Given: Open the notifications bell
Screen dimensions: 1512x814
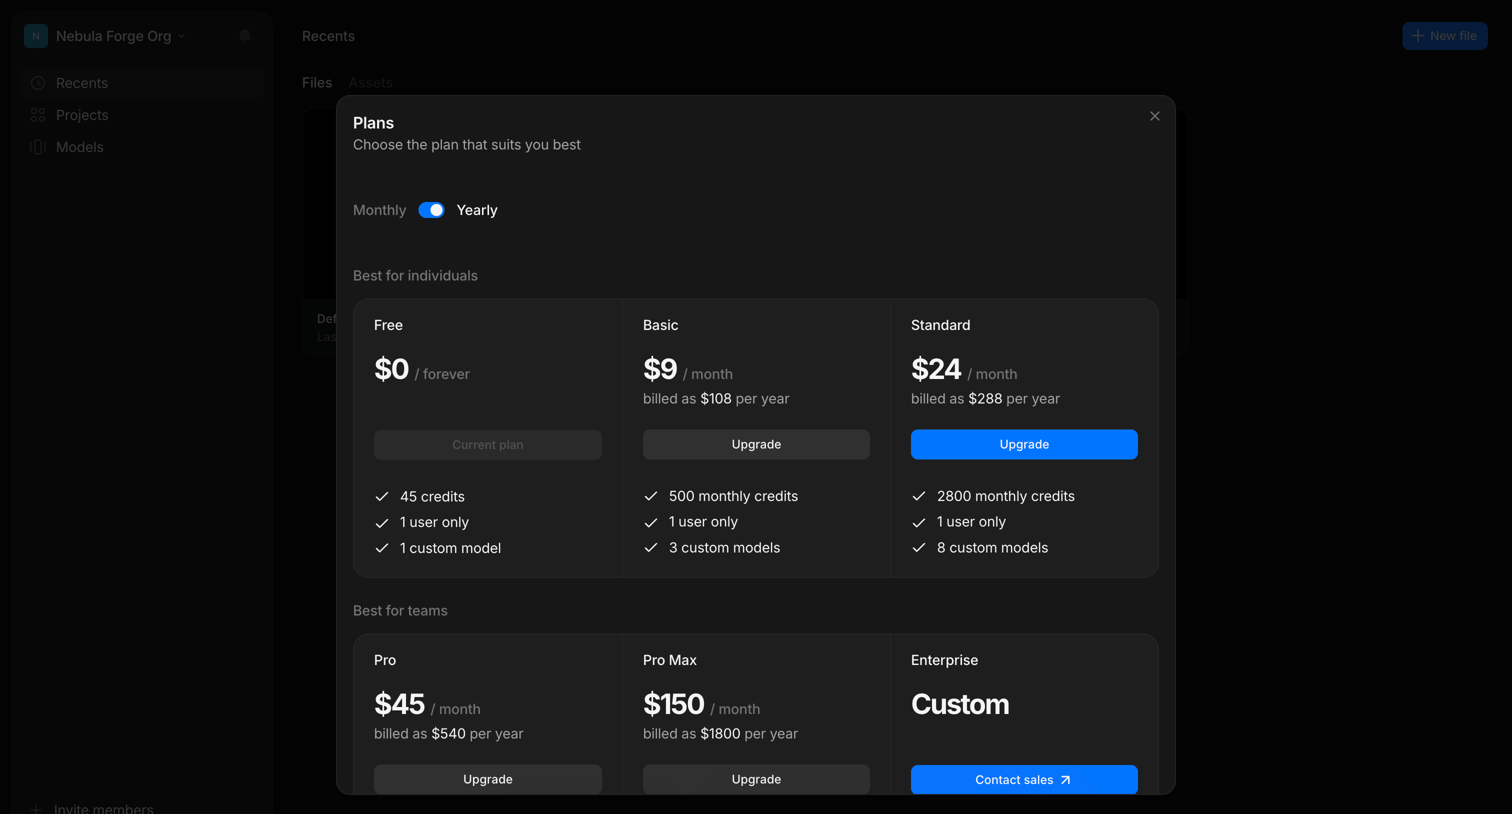Looking at the screenshot, I should tap(245, 36).
